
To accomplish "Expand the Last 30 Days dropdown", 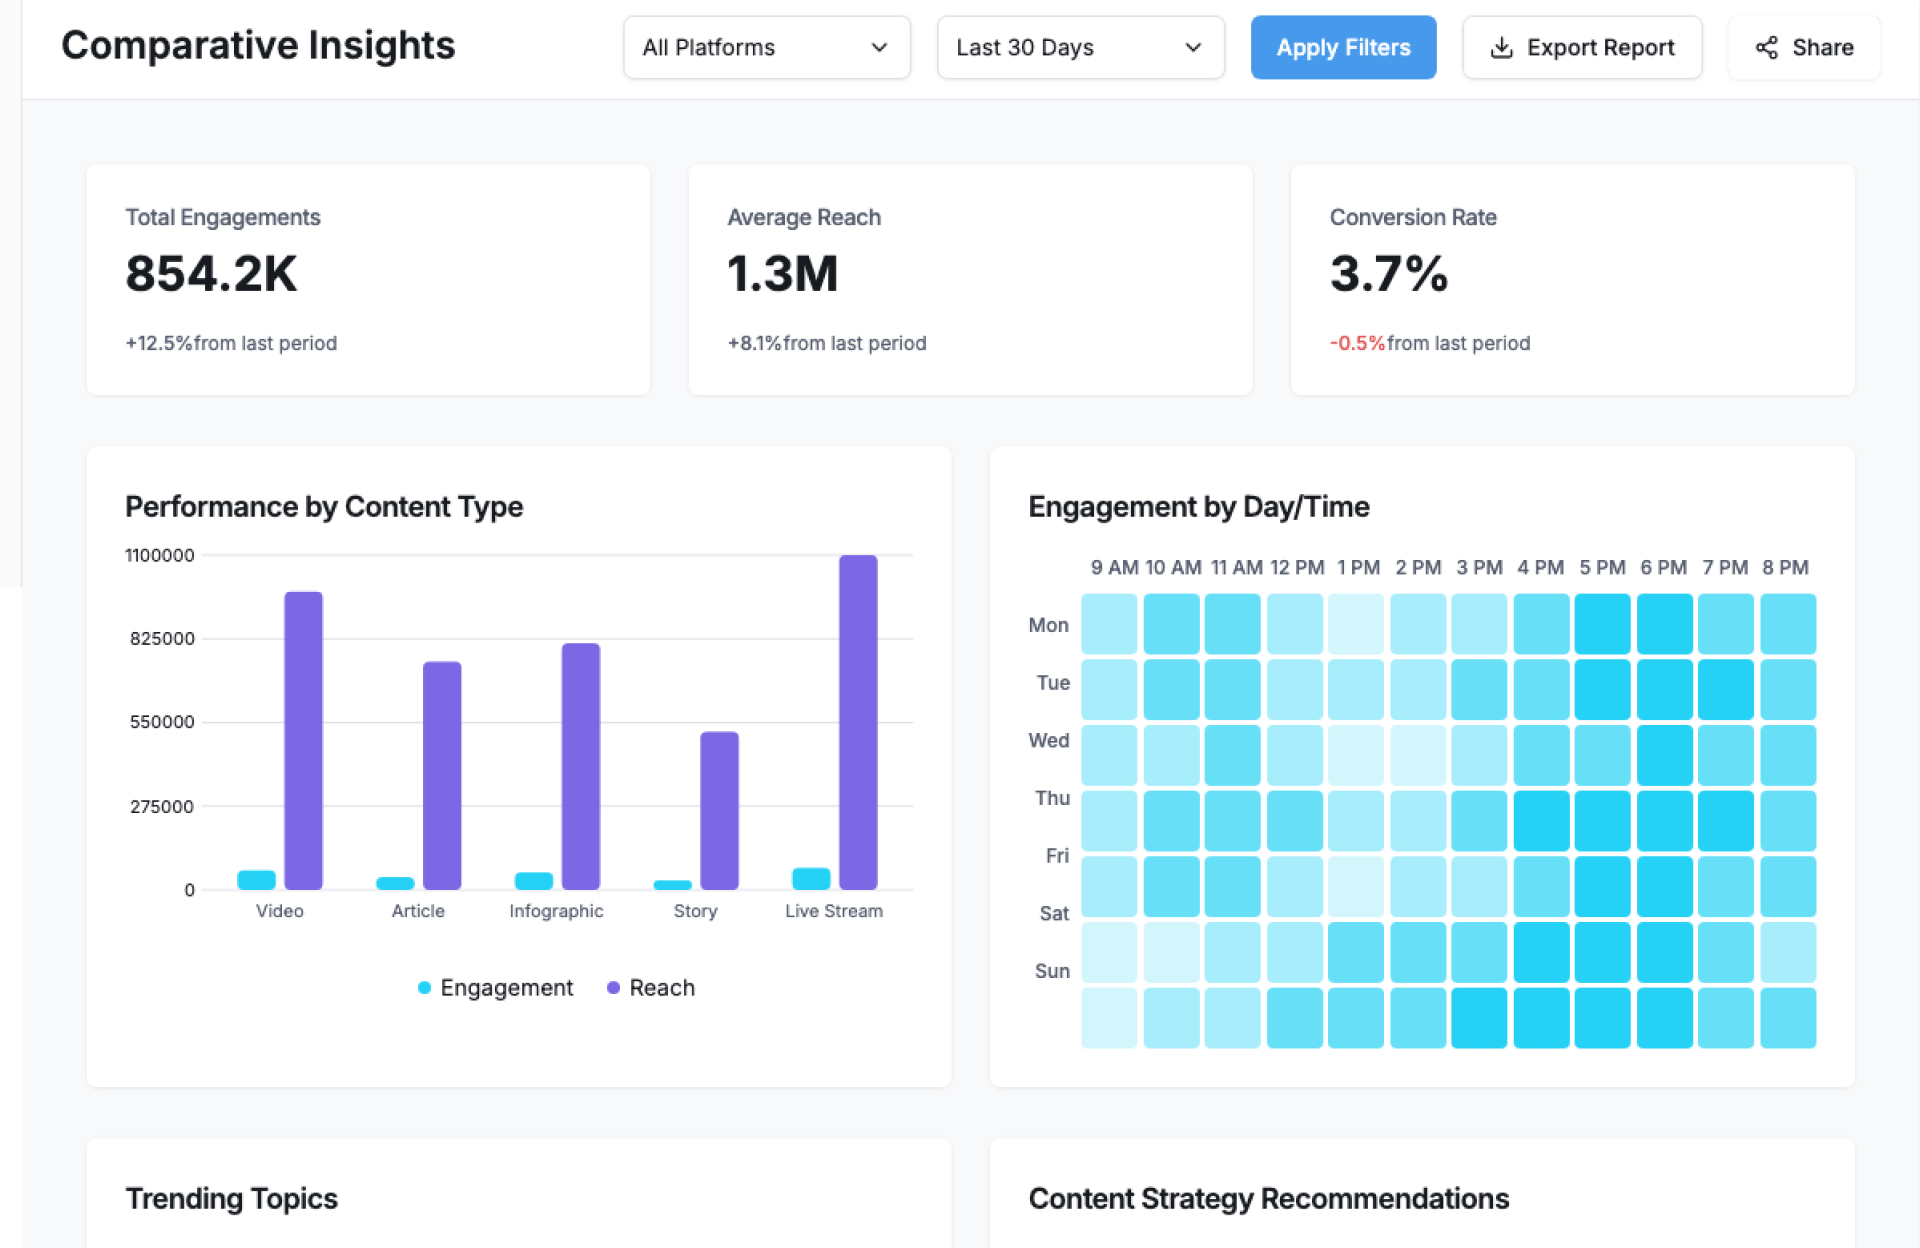I will click(1080, 48).
